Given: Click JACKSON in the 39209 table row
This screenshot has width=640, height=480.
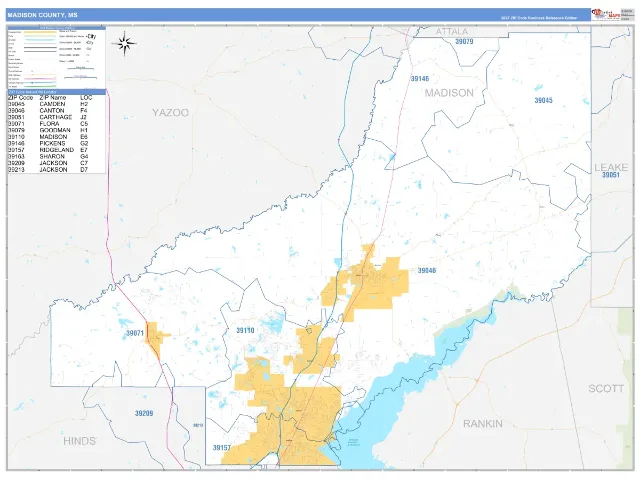Looking at the screenshot, I should click(x=53, y=163).
